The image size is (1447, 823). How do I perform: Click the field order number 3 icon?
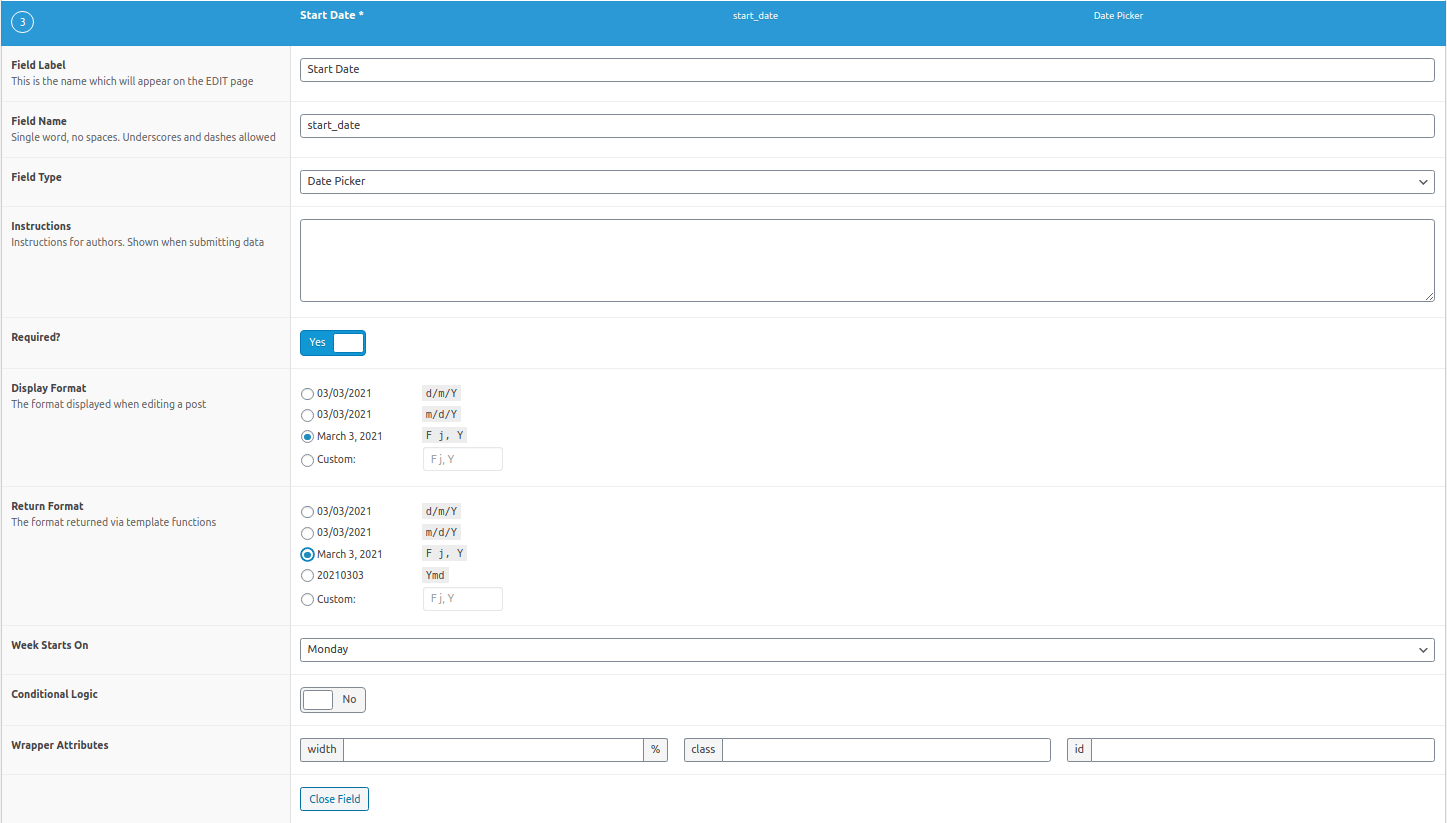click(x=22, y=21)
